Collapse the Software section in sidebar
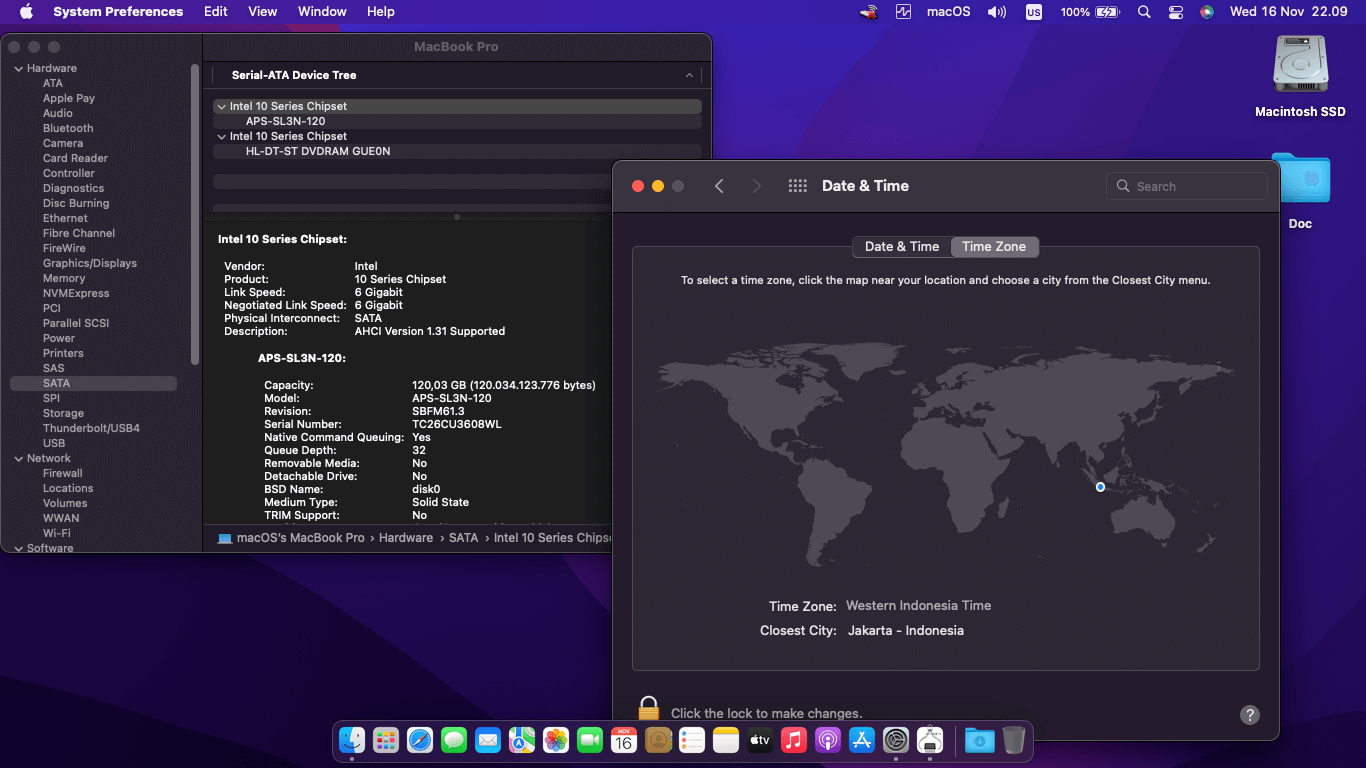 click(x=18, y=548)
